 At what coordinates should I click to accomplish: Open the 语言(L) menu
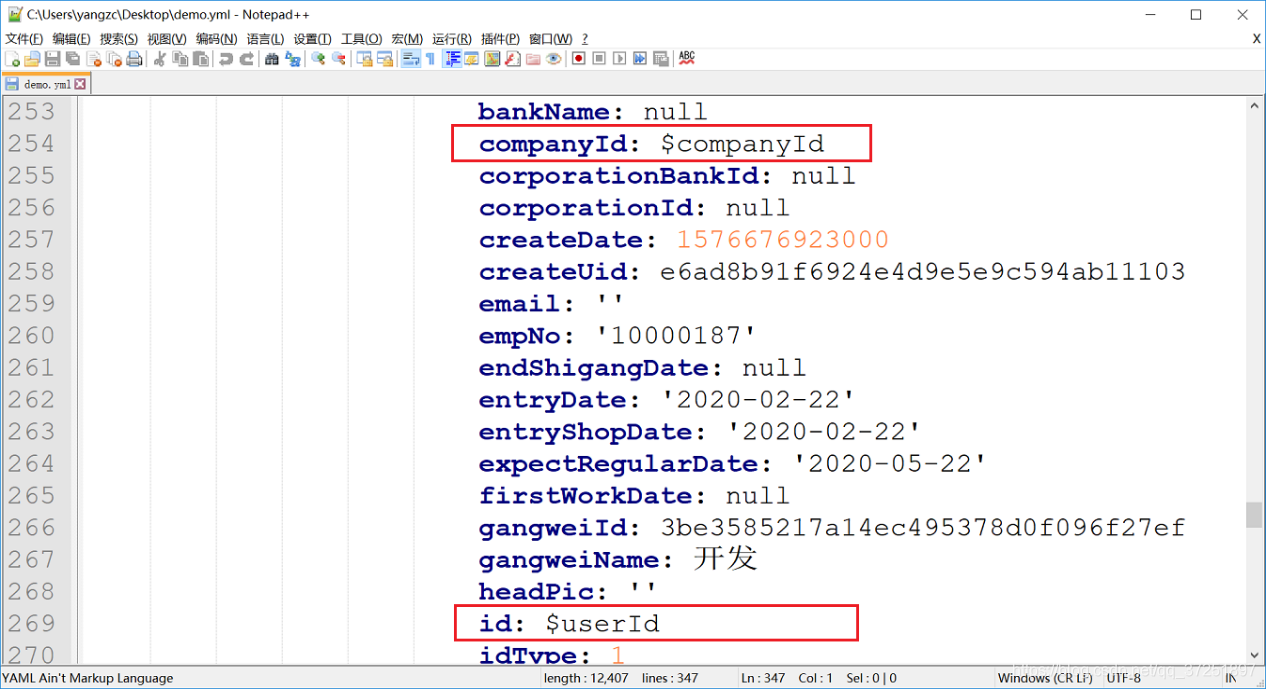[x=265, y=39]
